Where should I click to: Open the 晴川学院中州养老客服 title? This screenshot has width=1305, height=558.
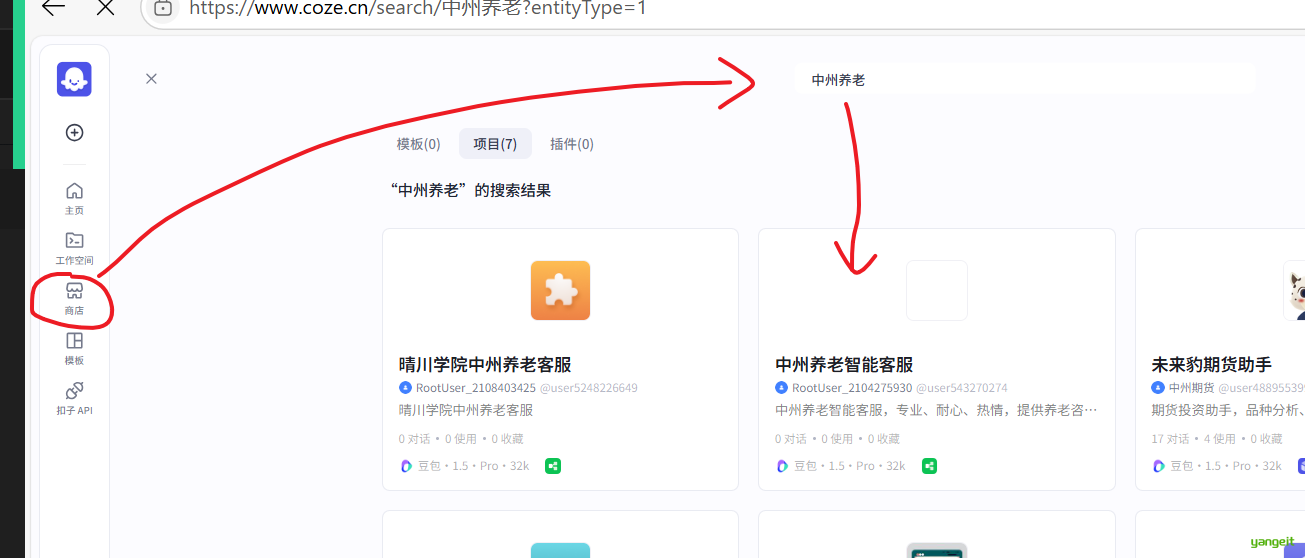[485, 365]
